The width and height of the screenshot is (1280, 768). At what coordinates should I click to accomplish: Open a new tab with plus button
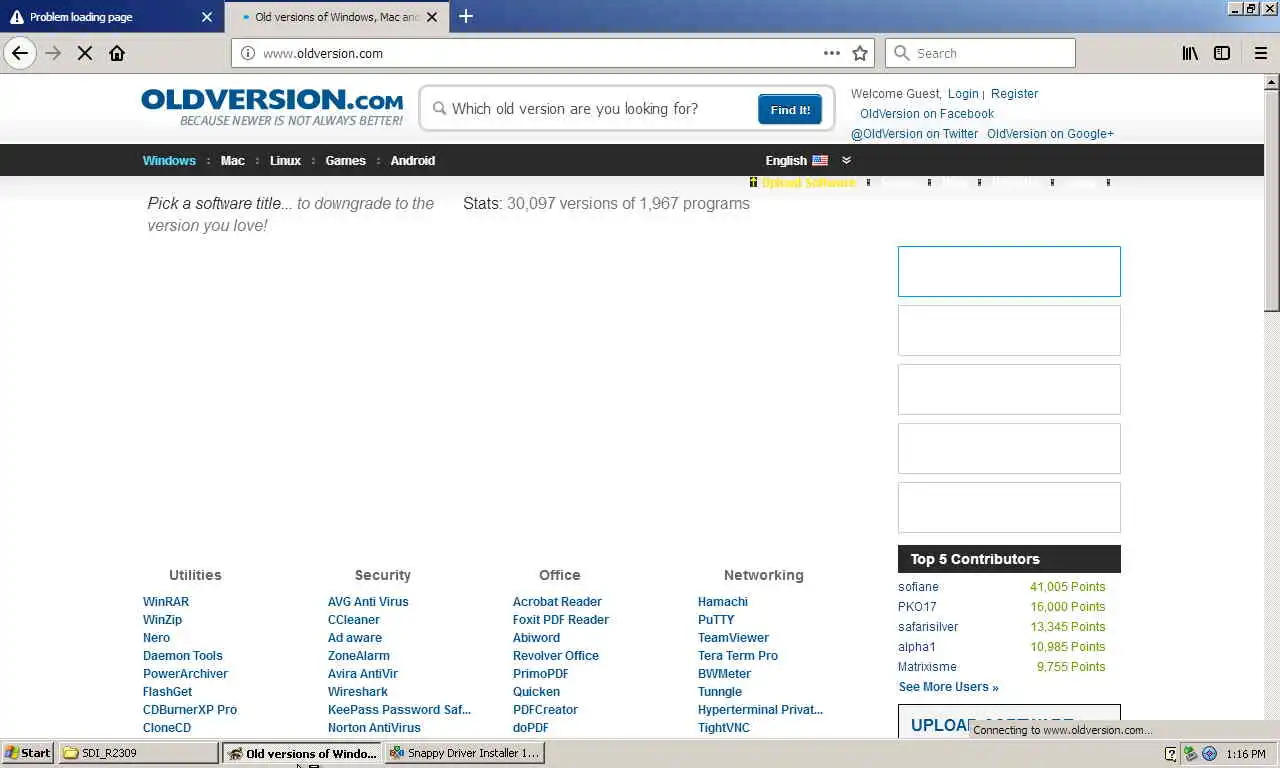point(466,16)
